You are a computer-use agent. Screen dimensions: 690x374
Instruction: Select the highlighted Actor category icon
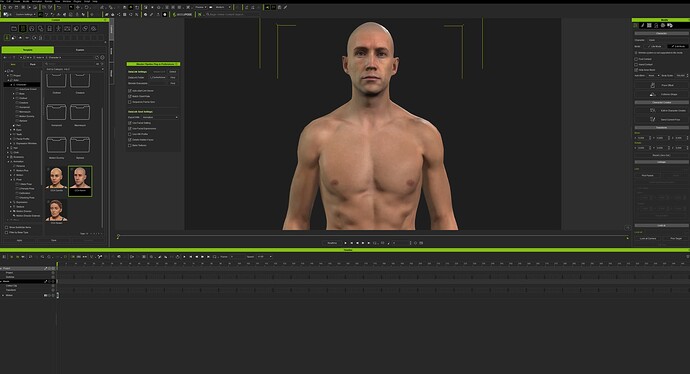click(x=23, y=29)
